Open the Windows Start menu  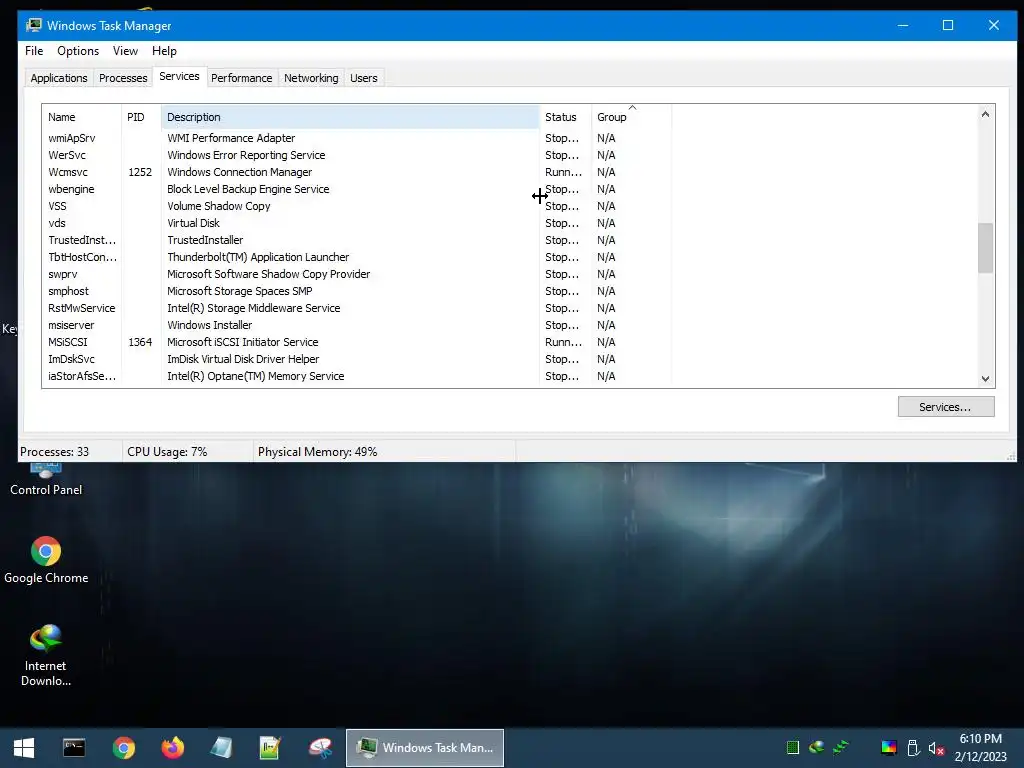tap(24, 748)
